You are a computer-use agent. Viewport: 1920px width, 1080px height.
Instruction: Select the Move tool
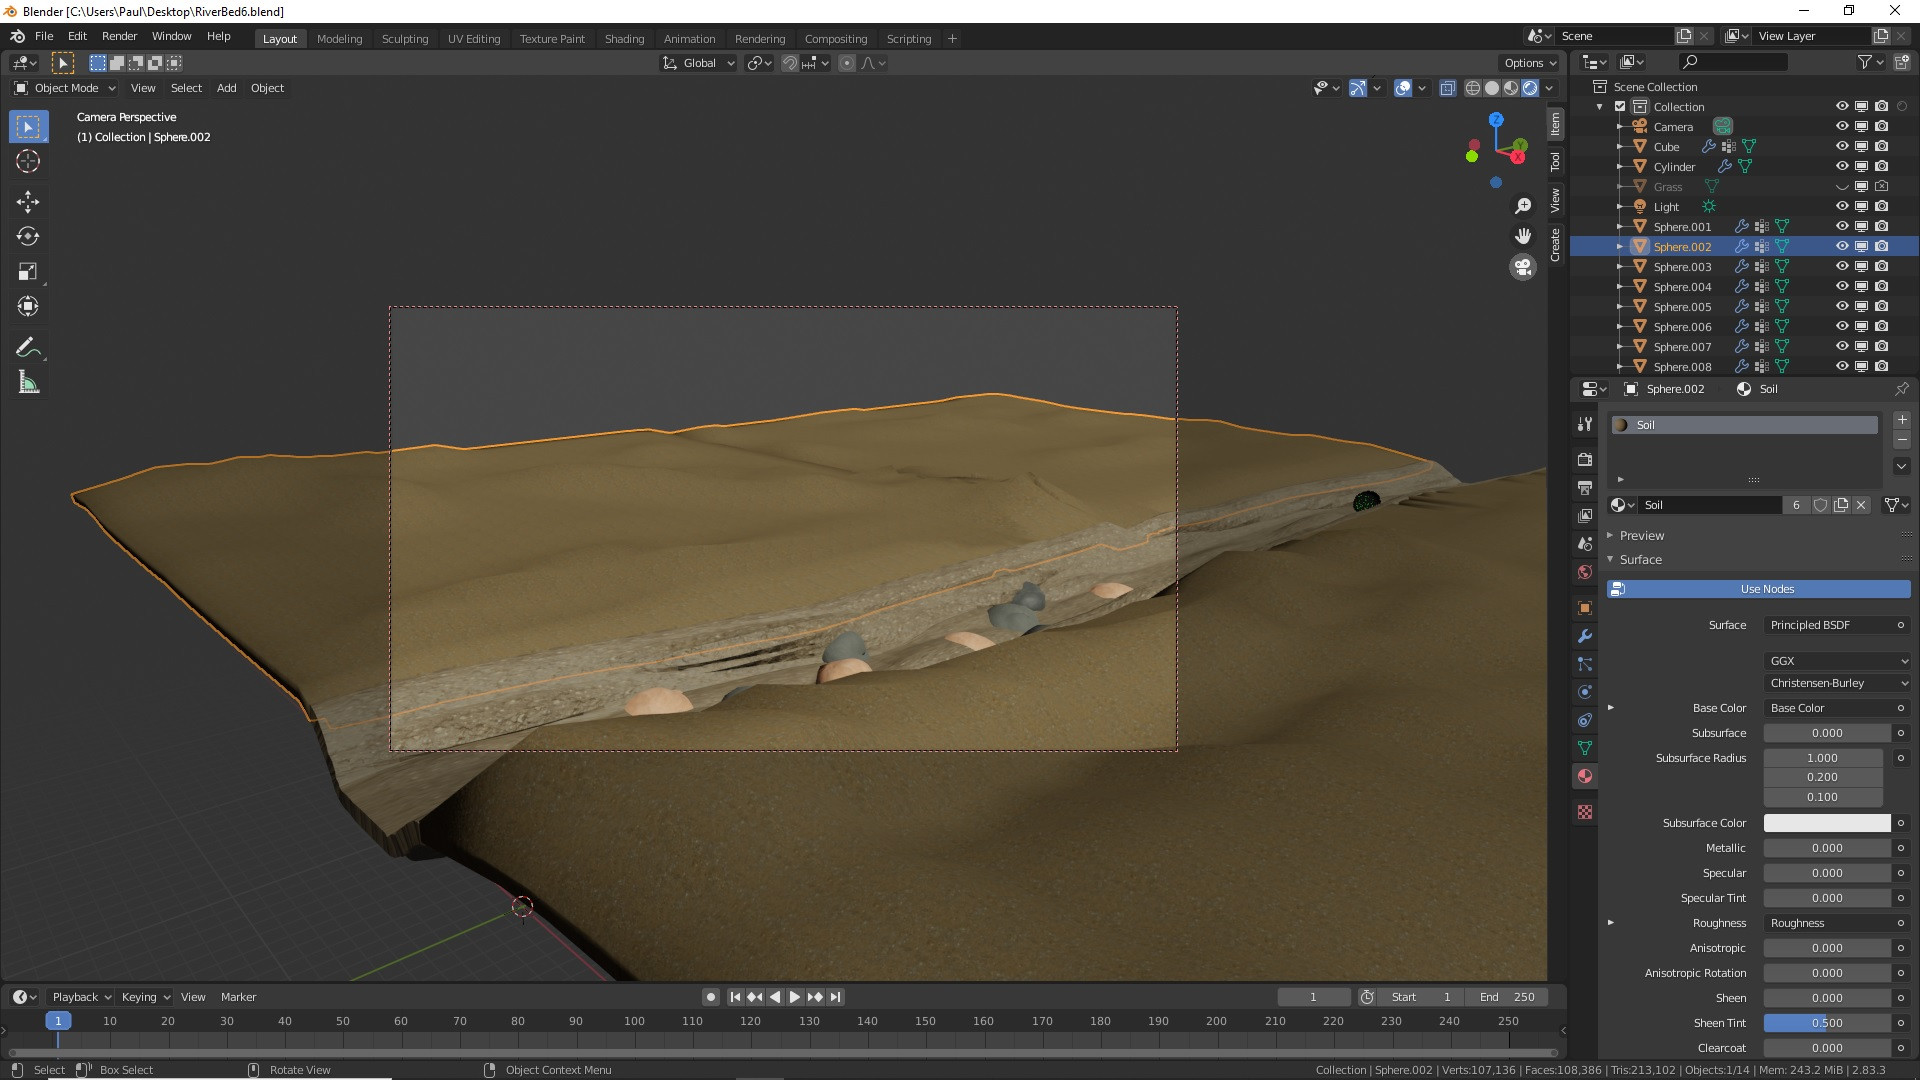click(x=28, y=202)
